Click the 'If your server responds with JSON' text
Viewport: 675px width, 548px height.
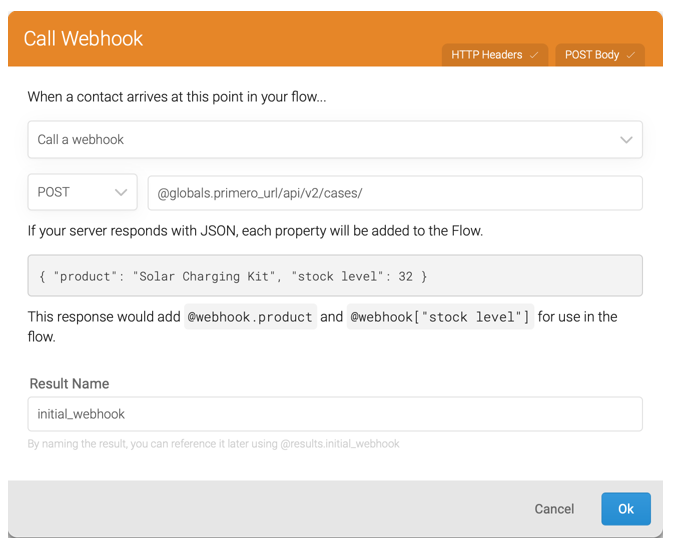pyautogui.click(x=255, y=231)
